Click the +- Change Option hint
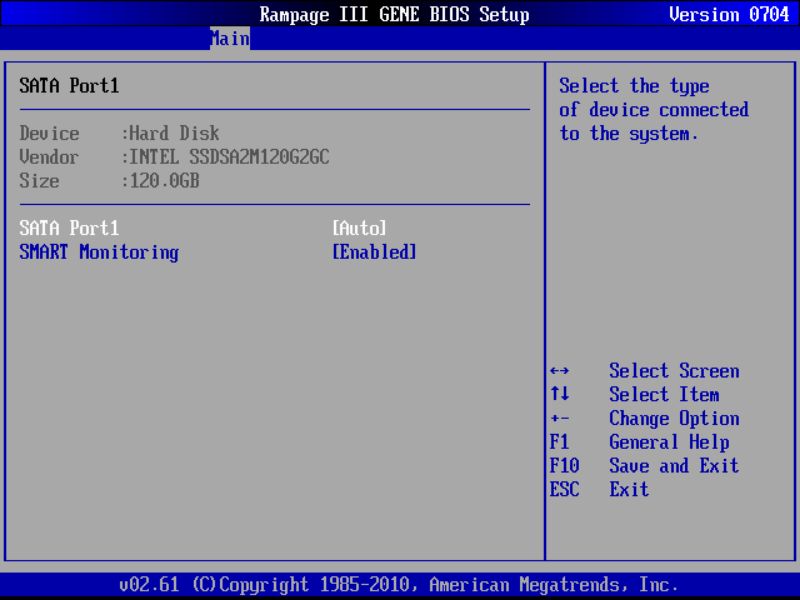 (x=644, y=418)
